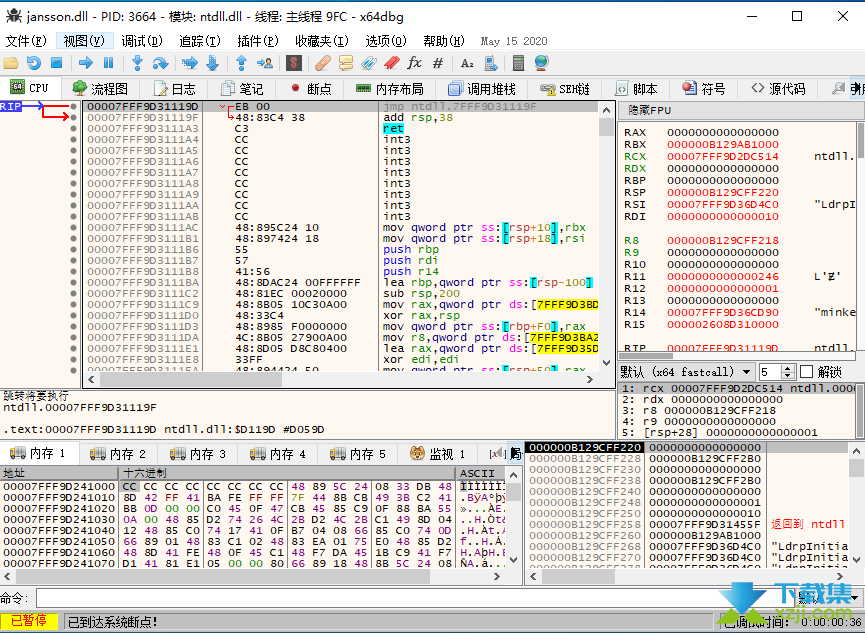Open the 收藏夹 (Favourites) menu

pyautogui.click(x=322, y=41)
